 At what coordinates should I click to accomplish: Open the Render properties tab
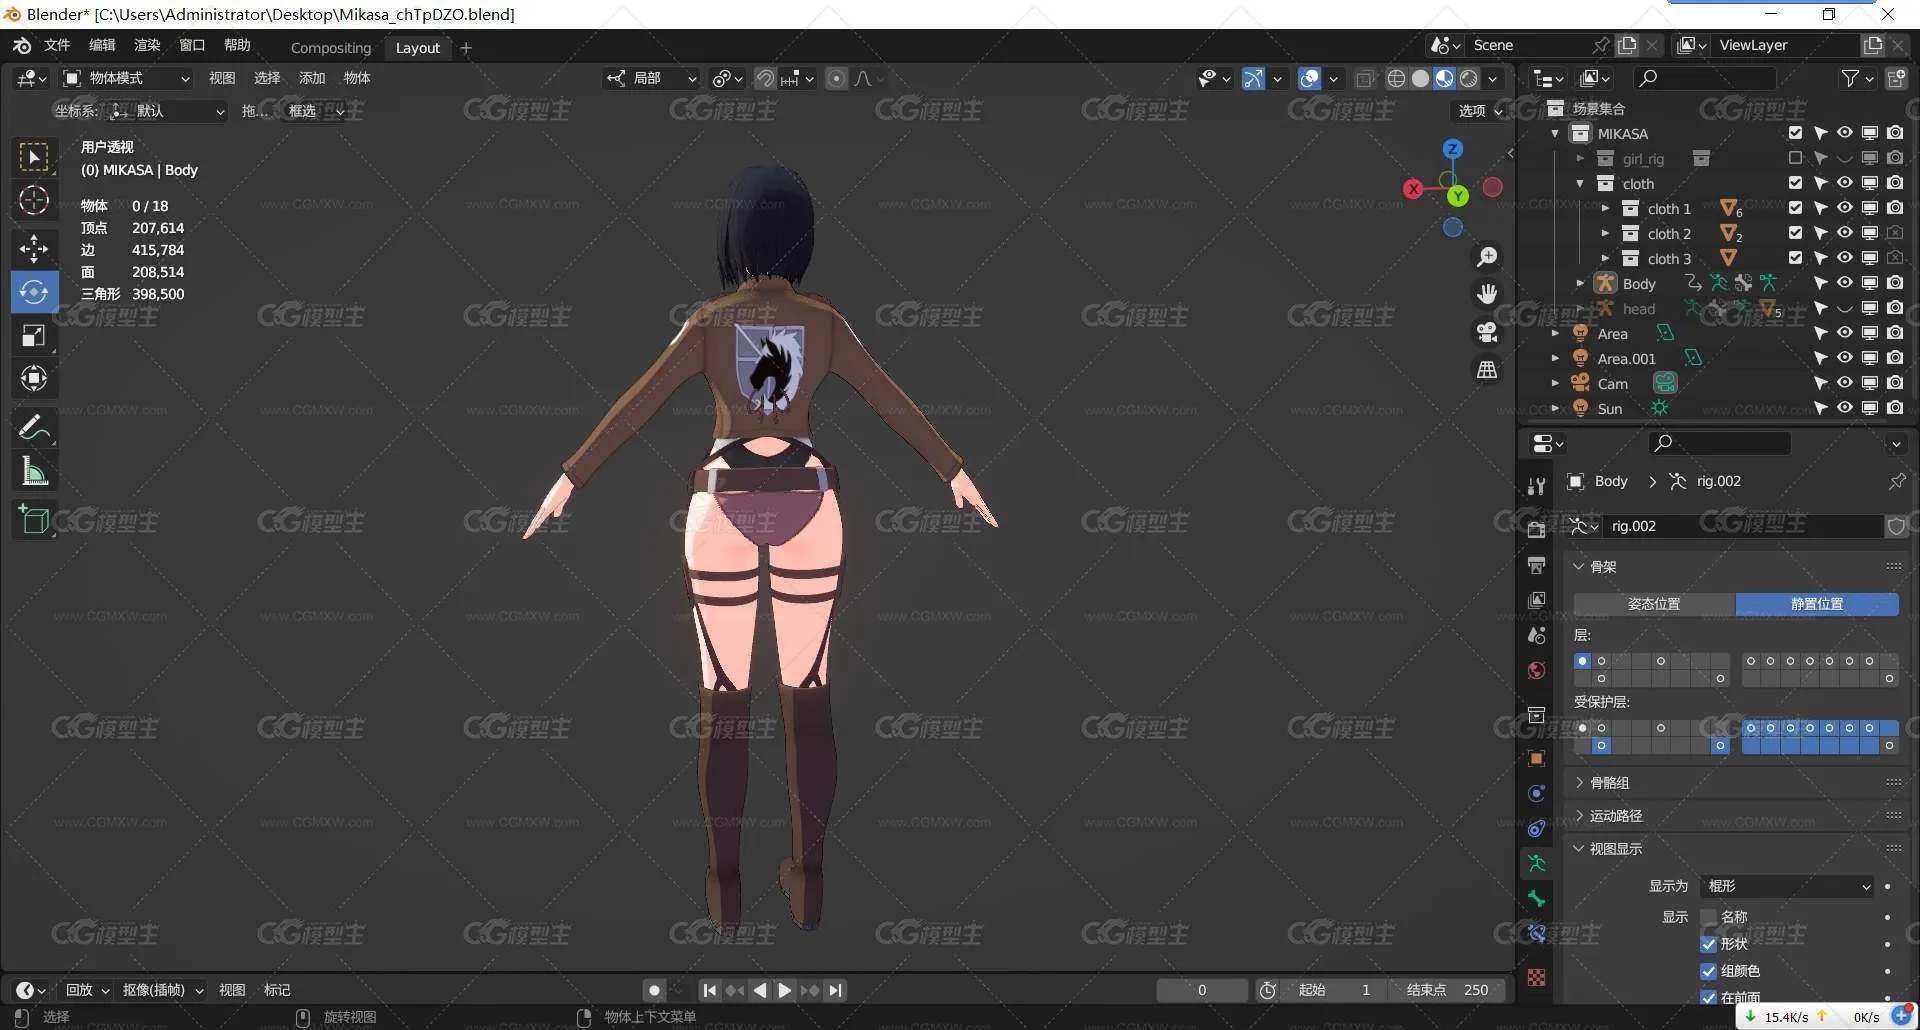1537,529
